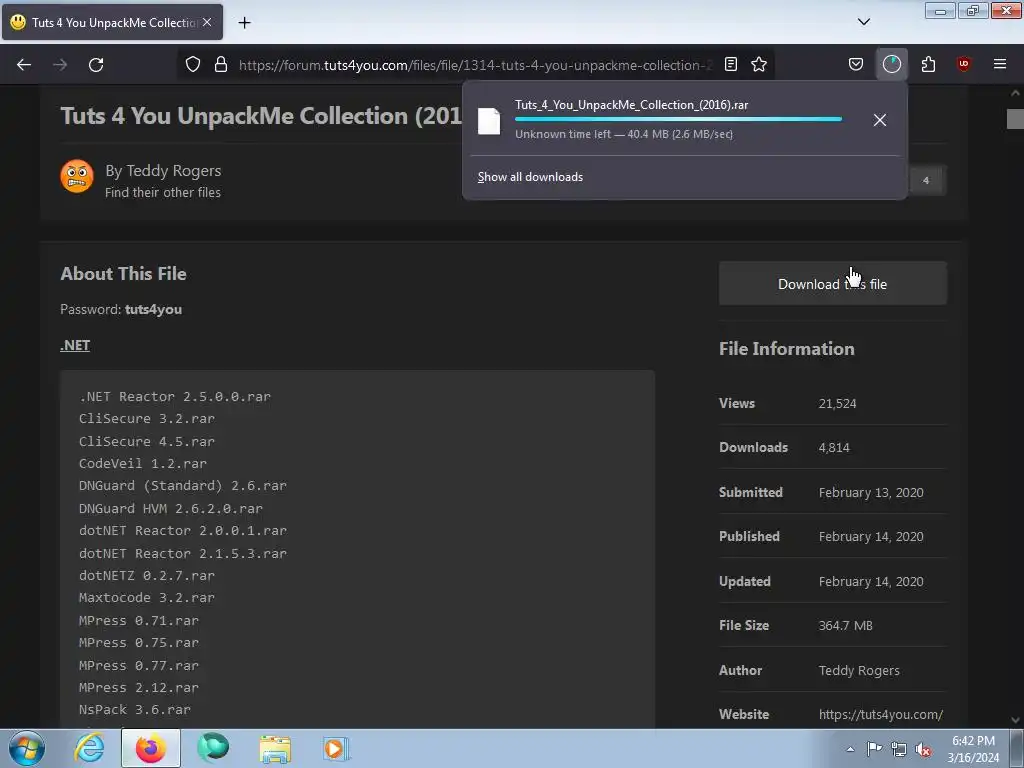Open the Pocket save icon
The image size is (1024, 768).
pos(856,64)
